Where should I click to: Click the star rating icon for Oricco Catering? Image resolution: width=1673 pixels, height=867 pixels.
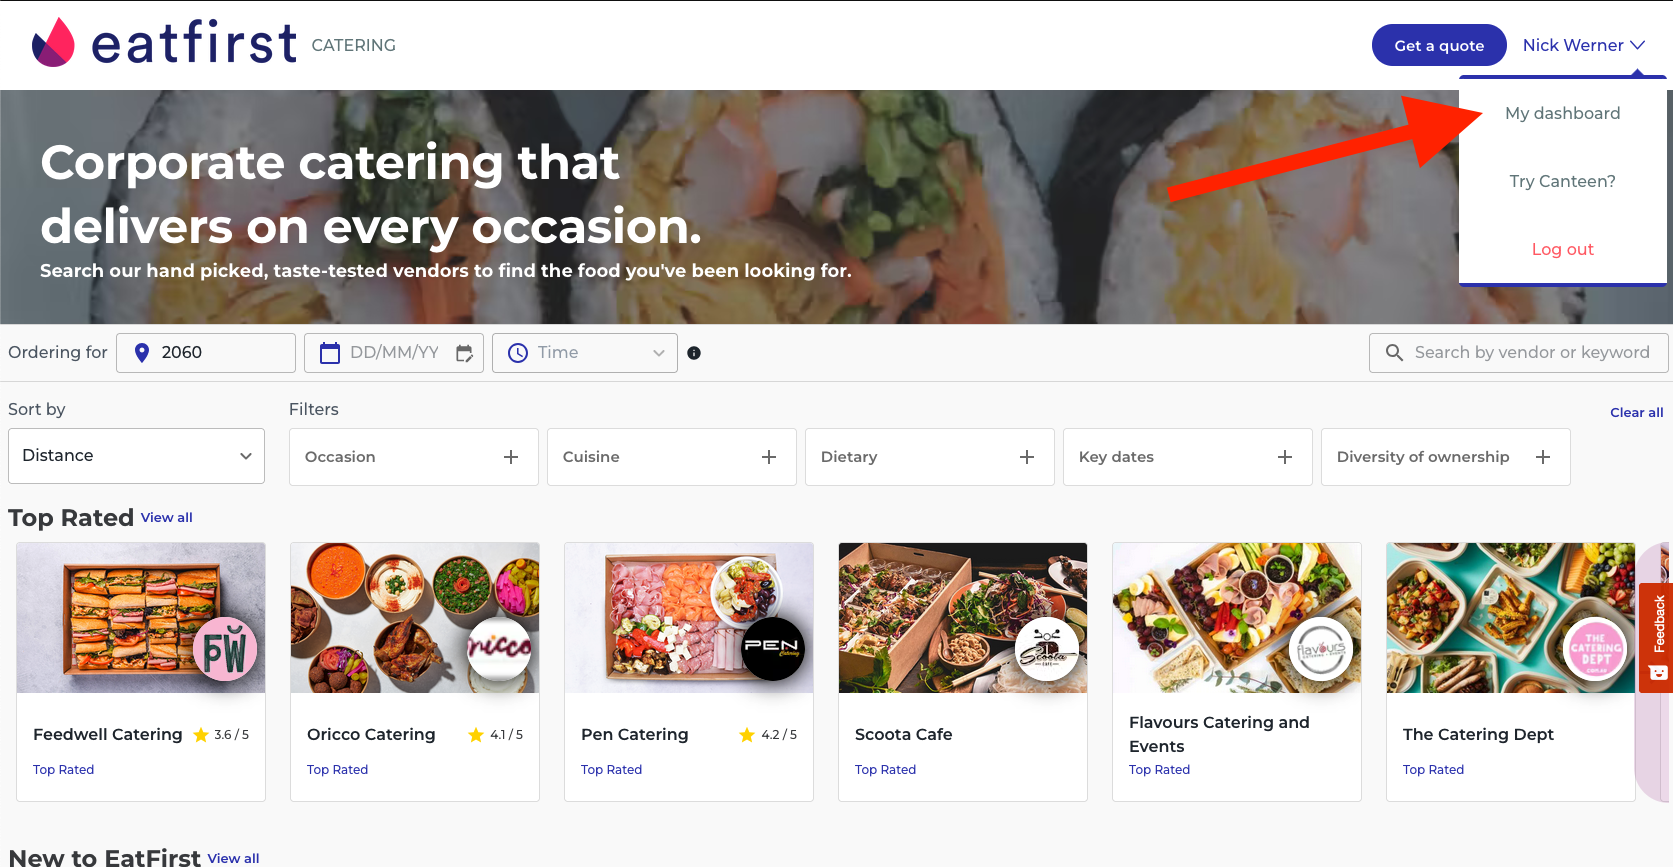476,735
